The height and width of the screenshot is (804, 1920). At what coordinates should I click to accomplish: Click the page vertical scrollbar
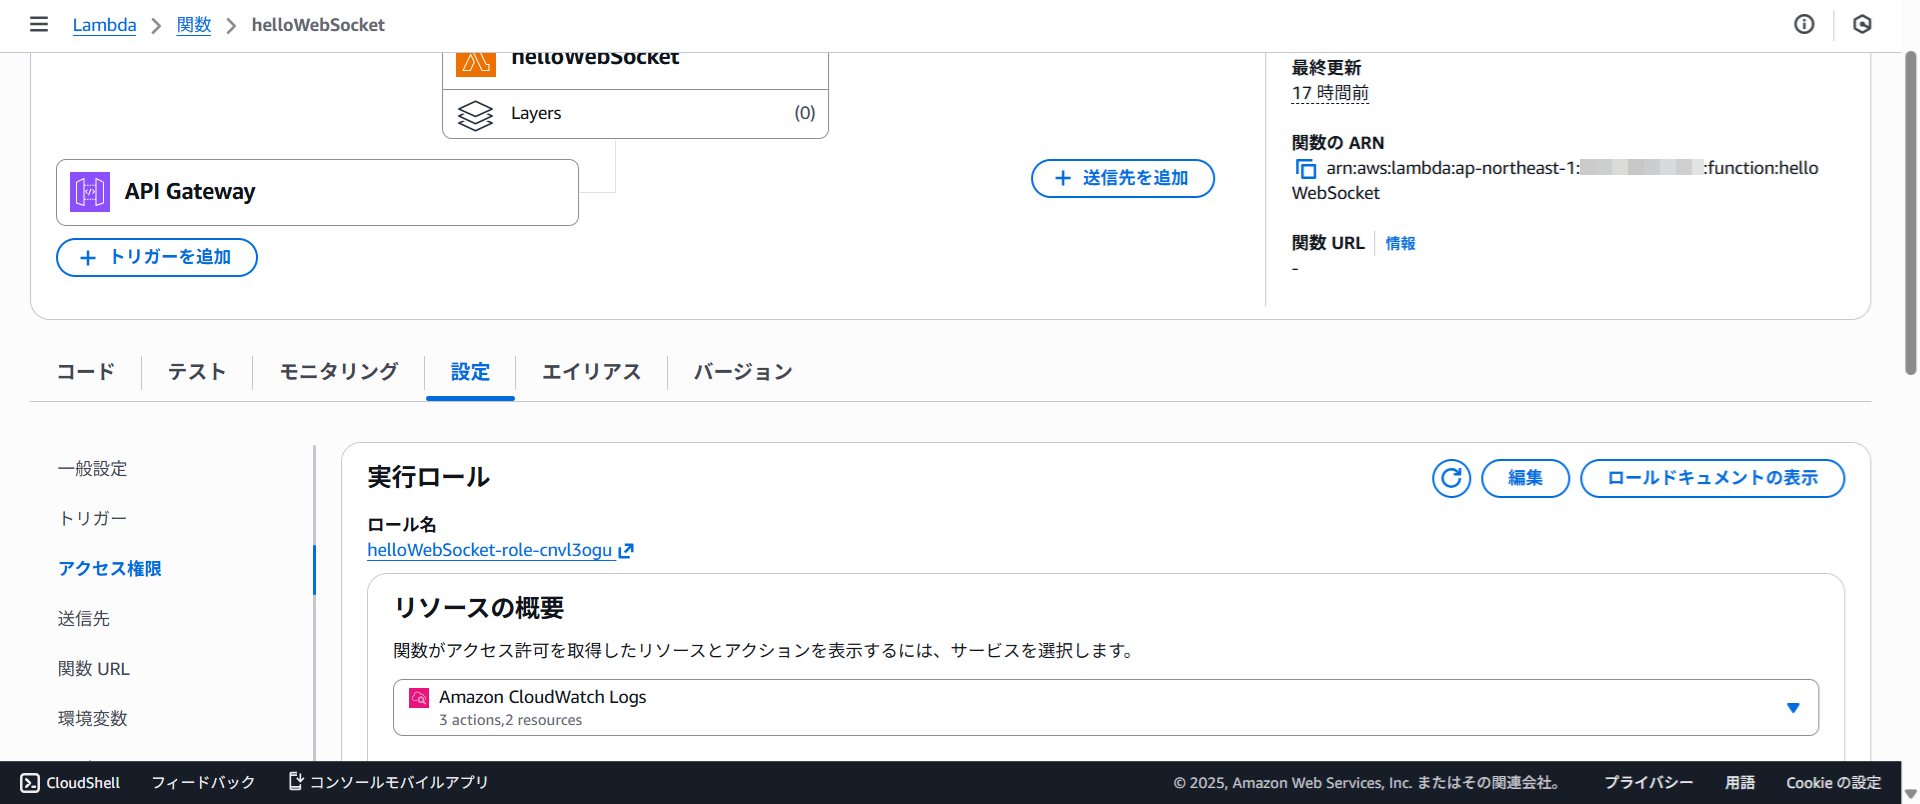coord(1910,215)
